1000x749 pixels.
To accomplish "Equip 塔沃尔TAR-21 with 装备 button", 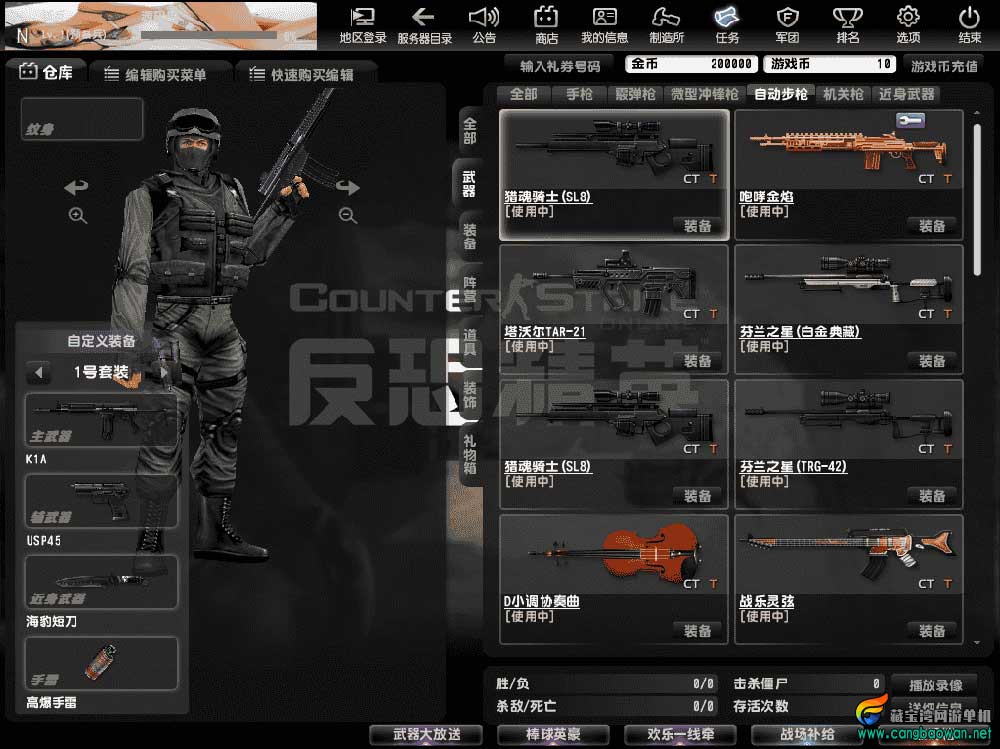I will [698, 361].
